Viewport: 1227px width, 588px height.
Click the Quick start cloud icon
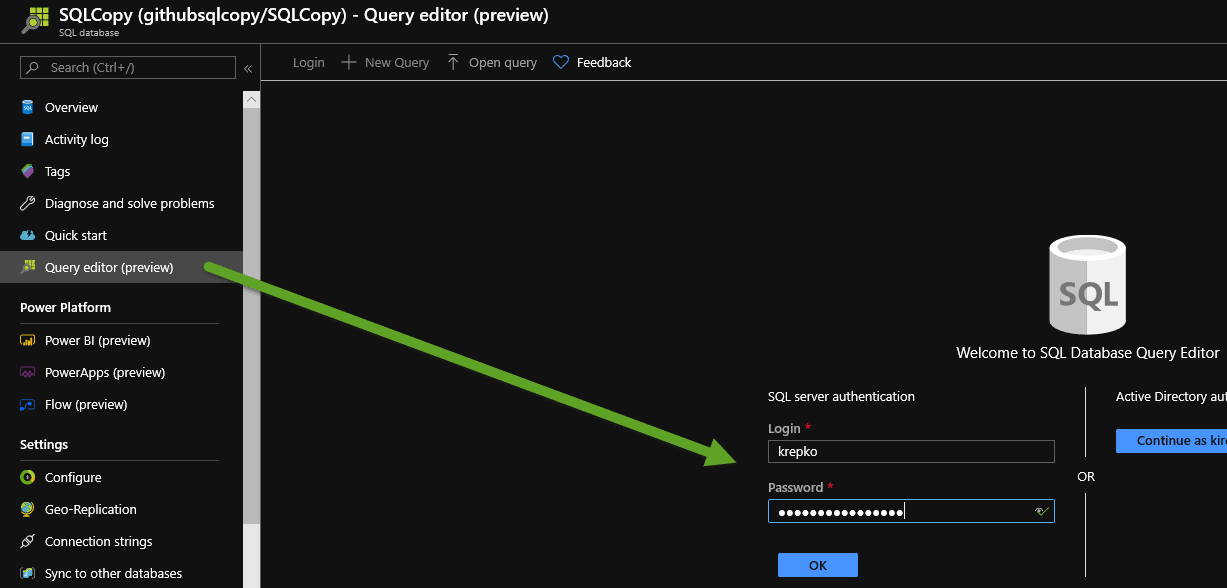pos(28,235)
